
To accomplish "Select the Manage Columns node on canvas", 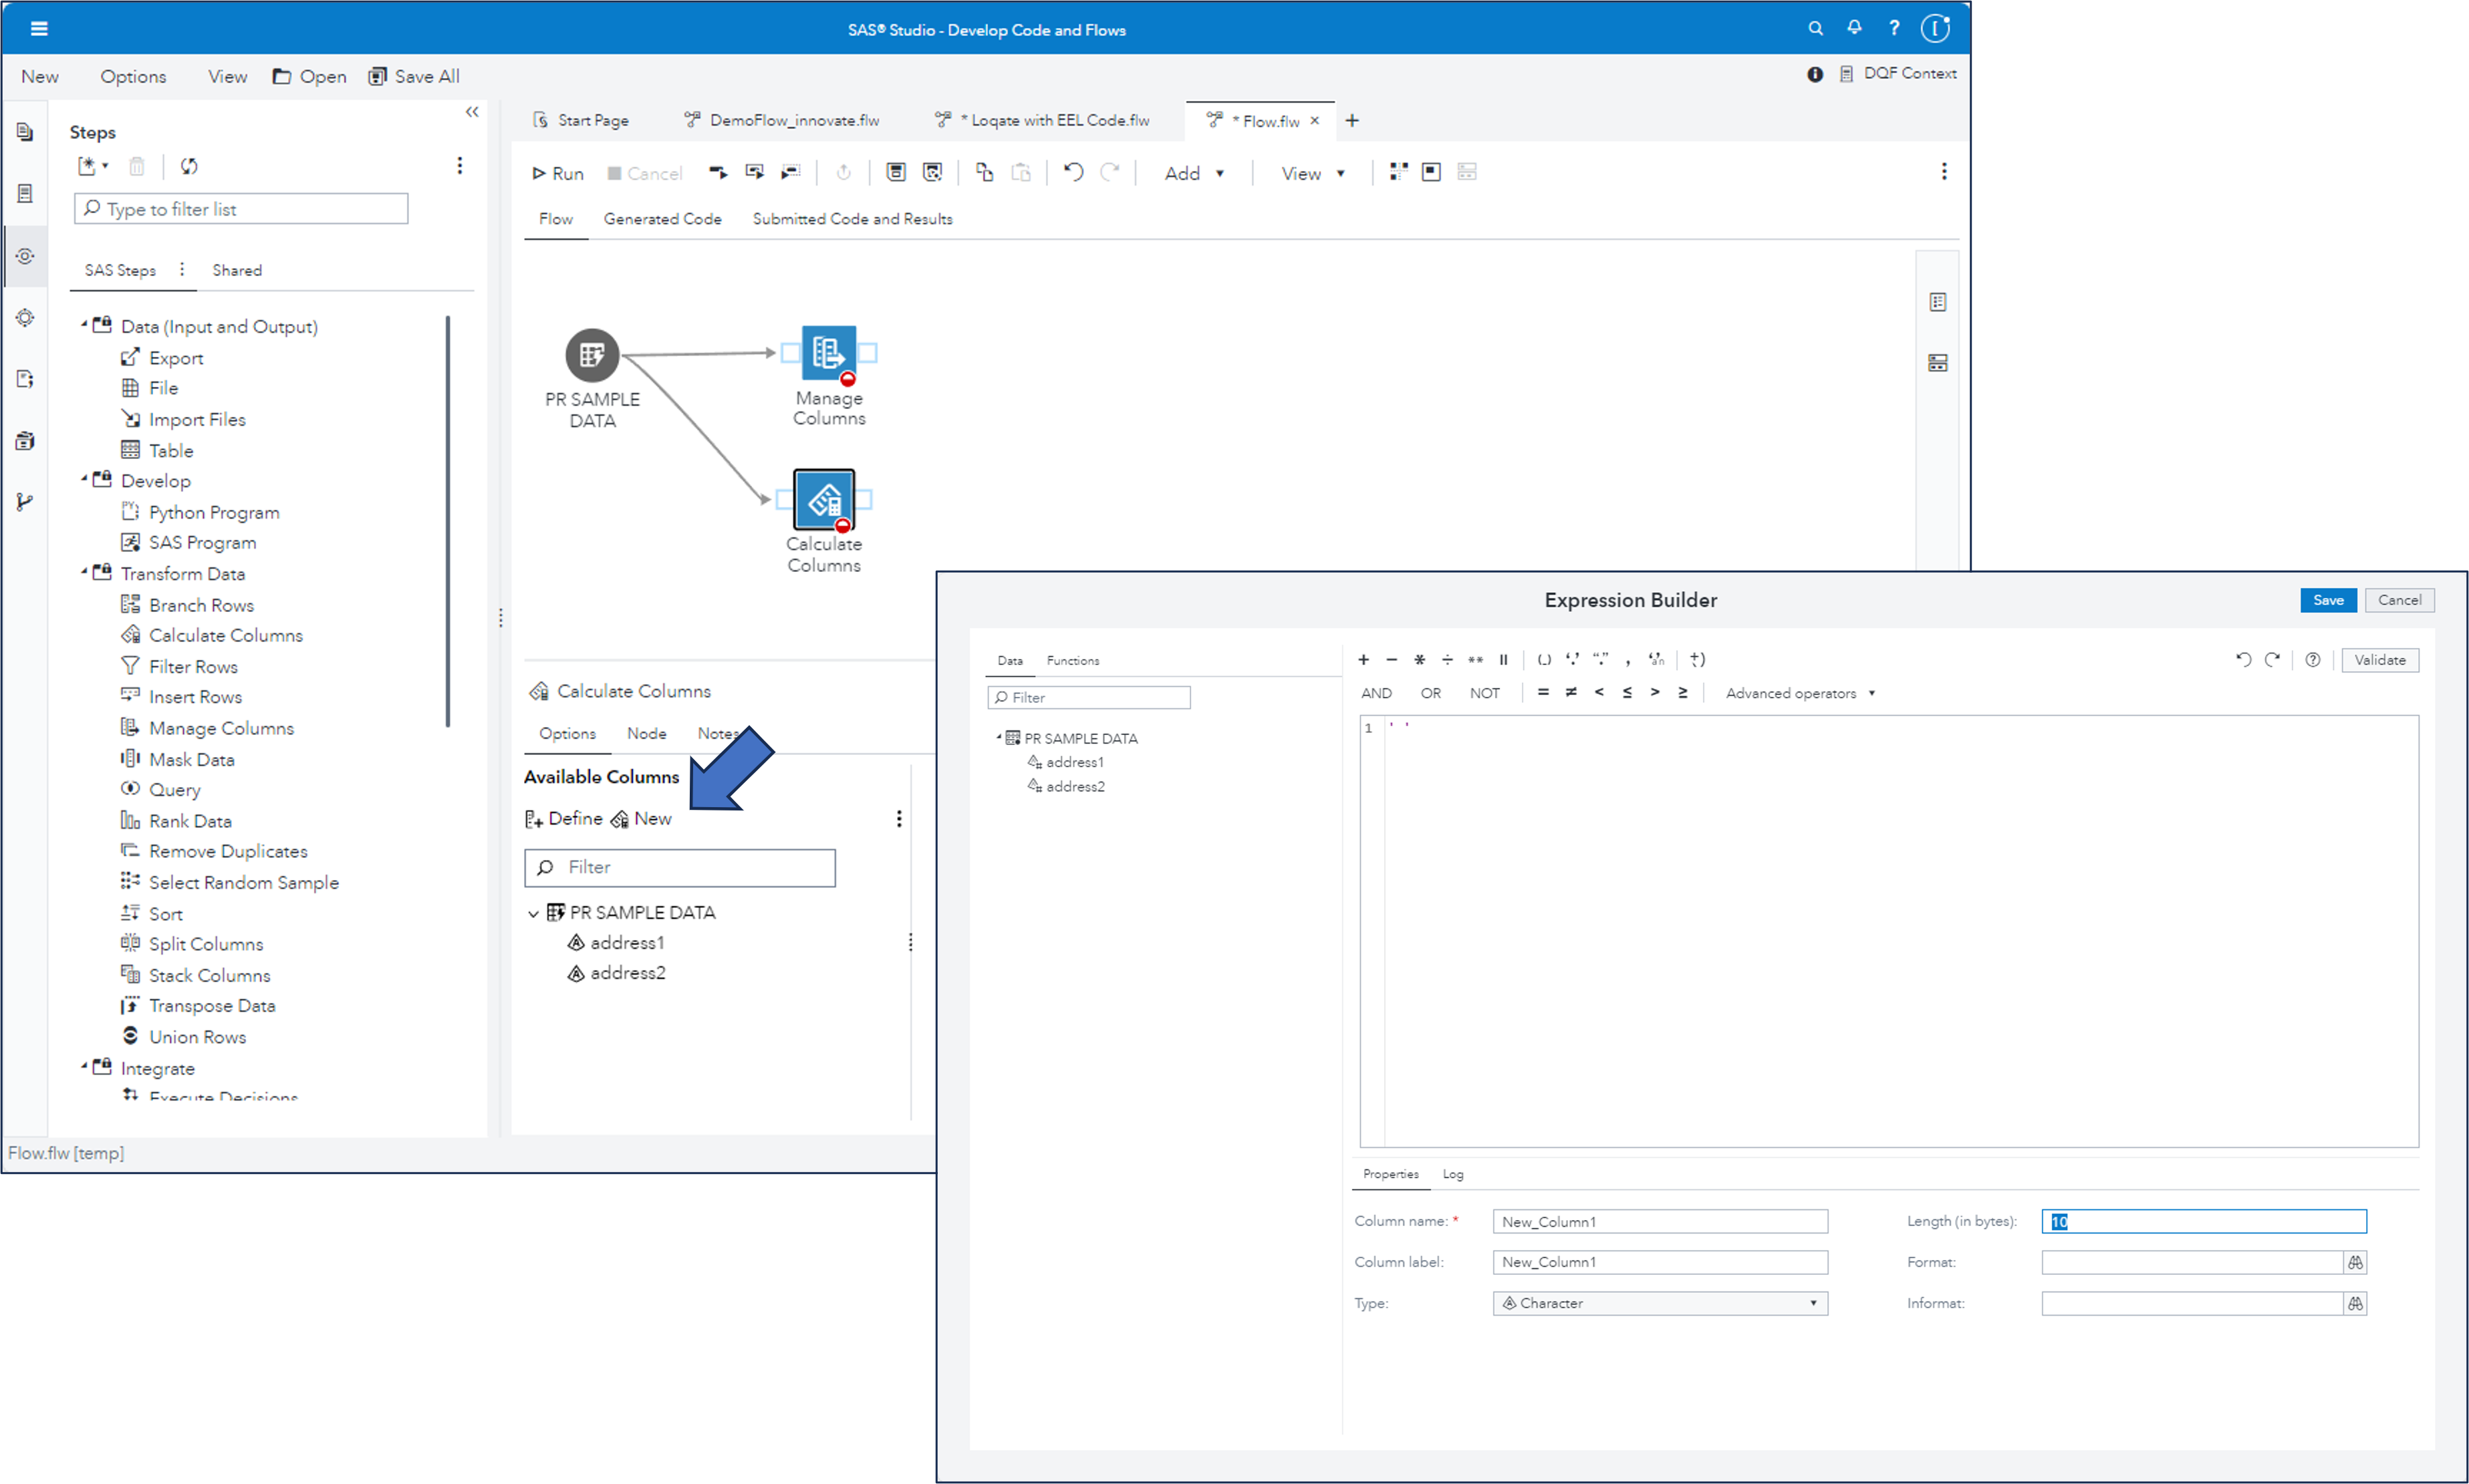I will click(828, 353).
